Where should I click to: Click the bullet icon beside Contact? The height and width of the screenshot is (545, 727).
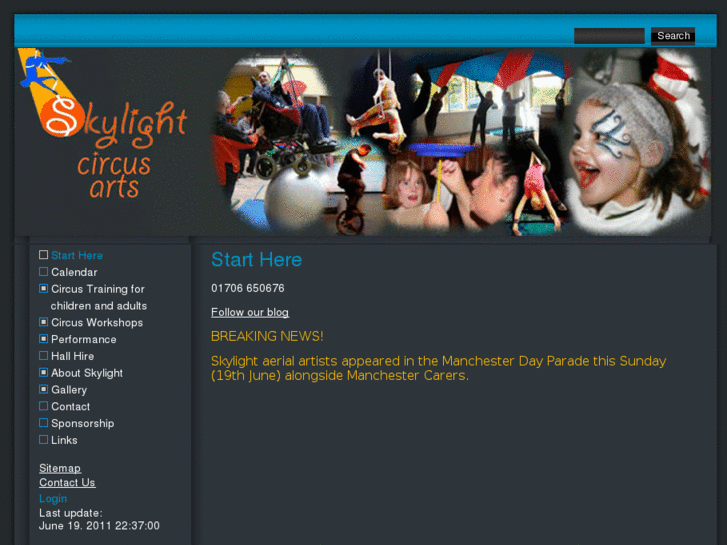click(44, 406)
